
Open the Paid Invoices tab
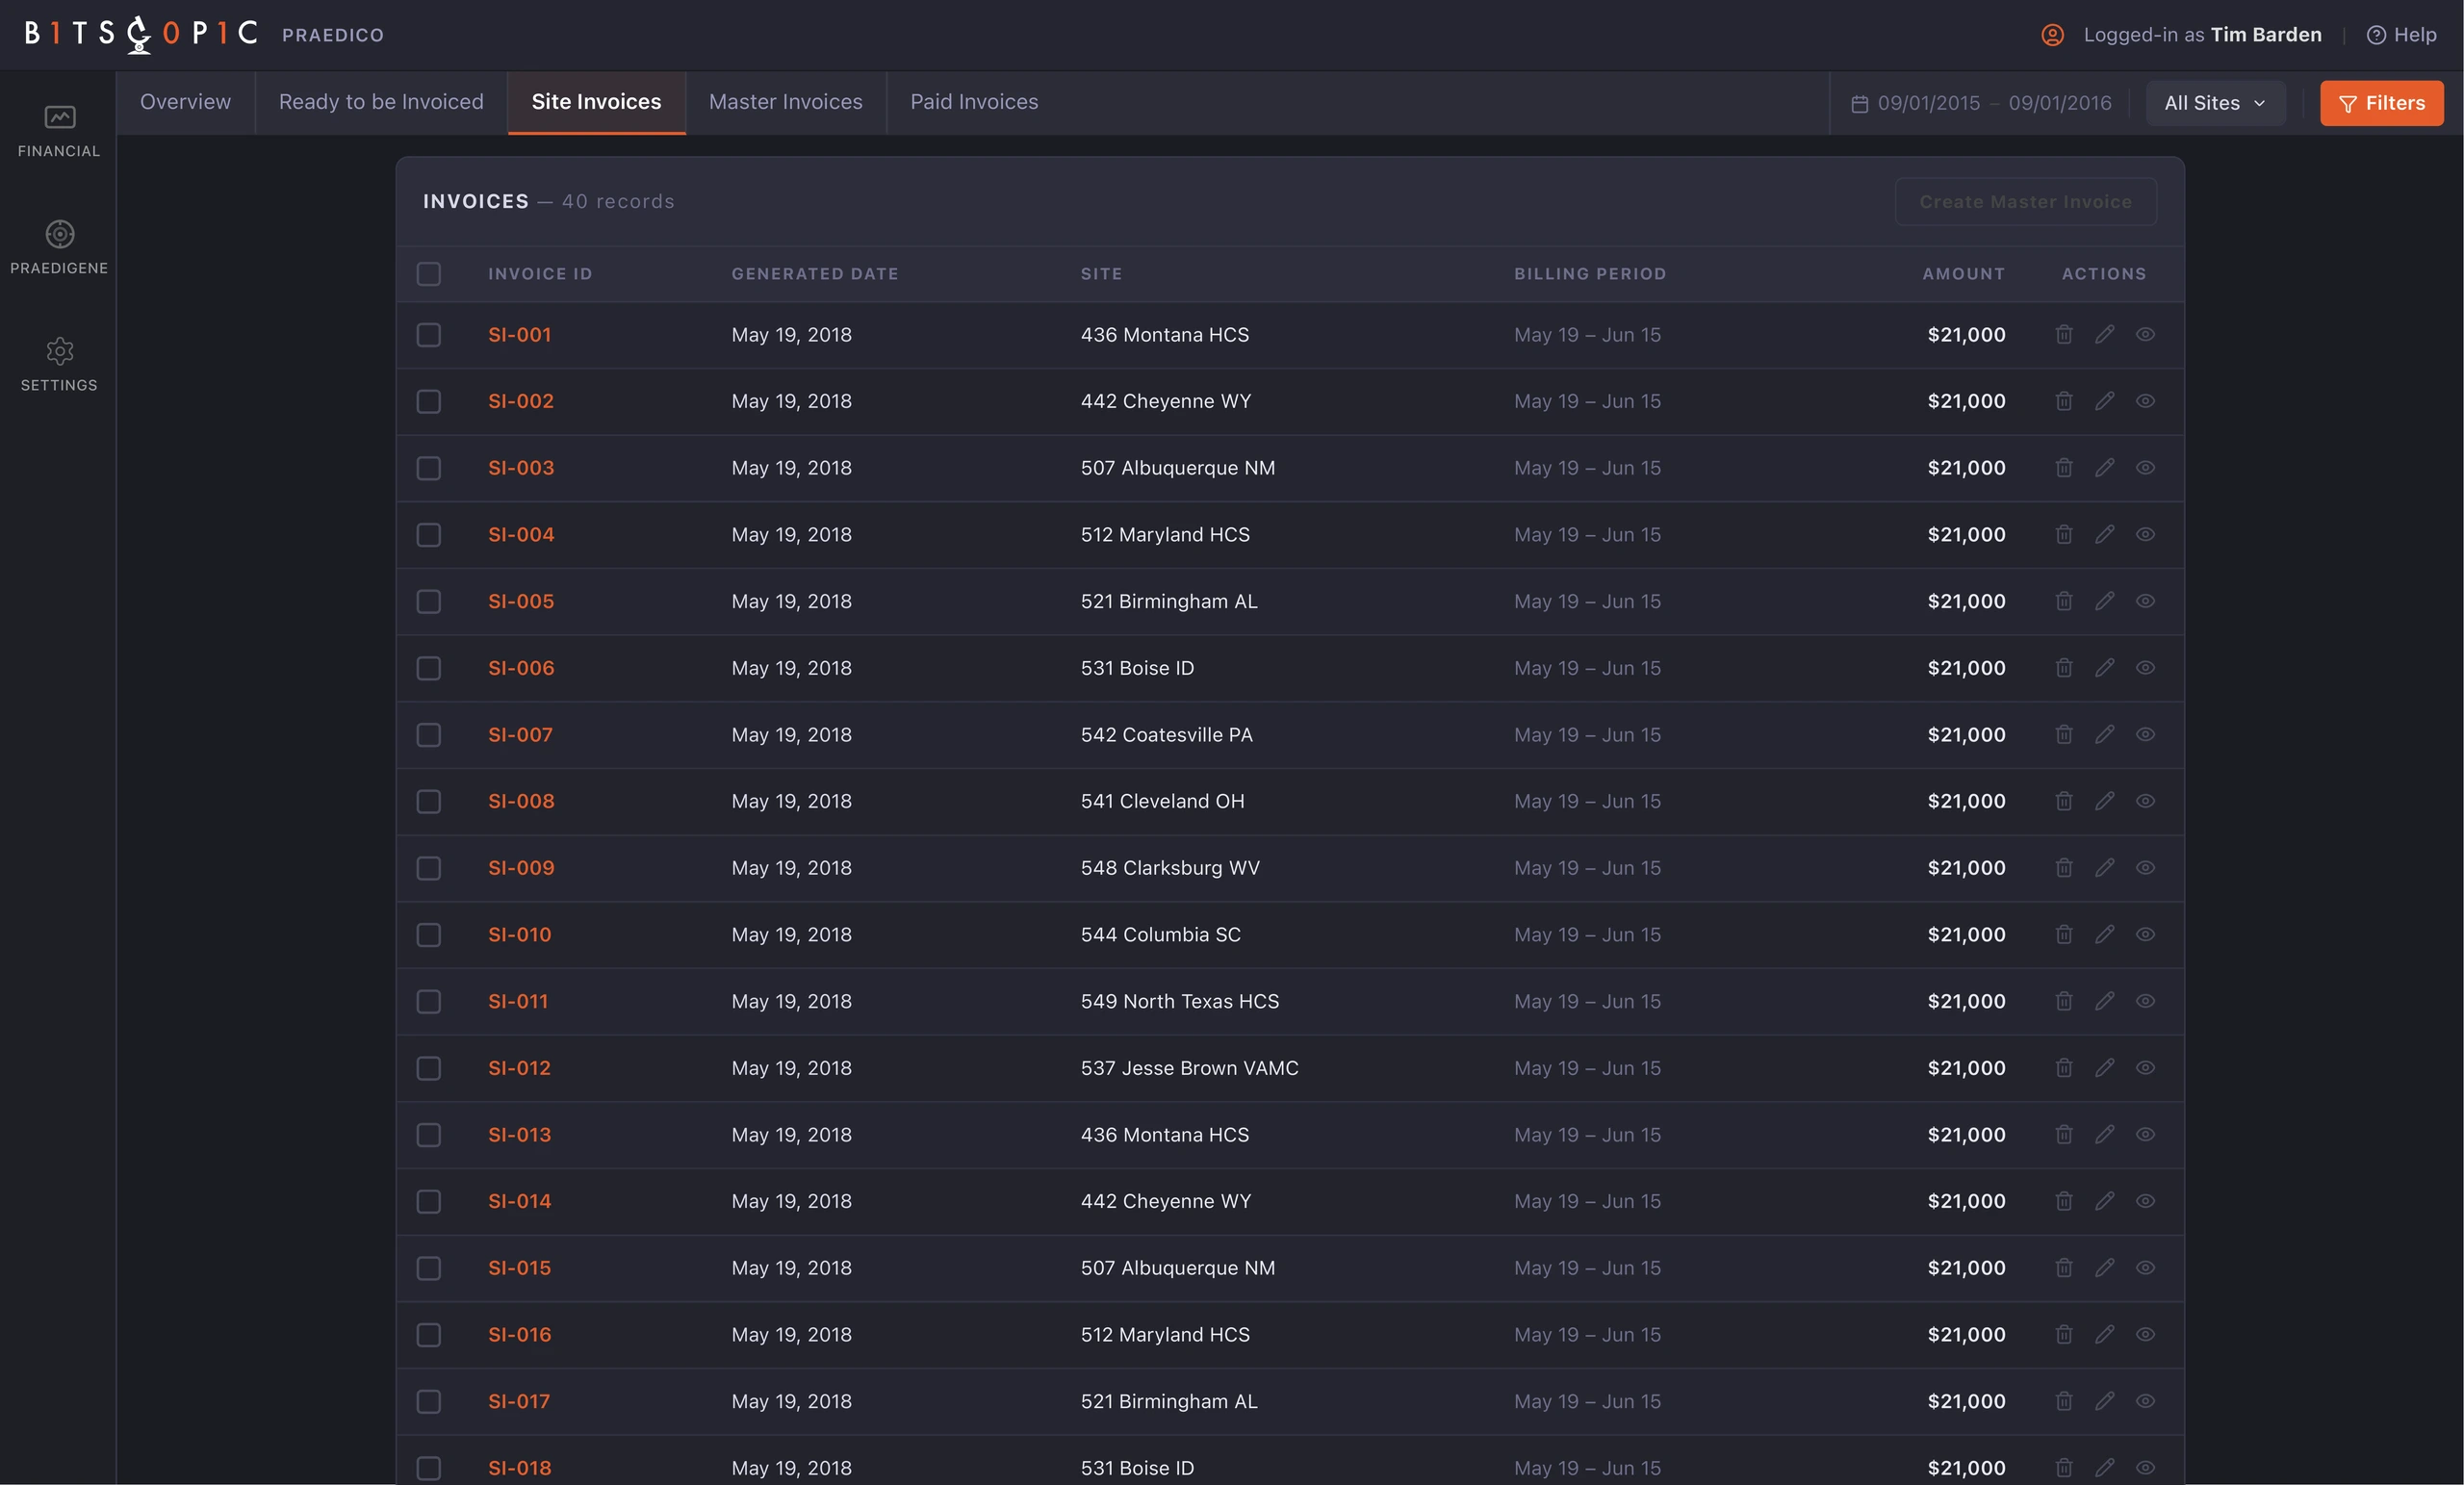pos(974,102)
